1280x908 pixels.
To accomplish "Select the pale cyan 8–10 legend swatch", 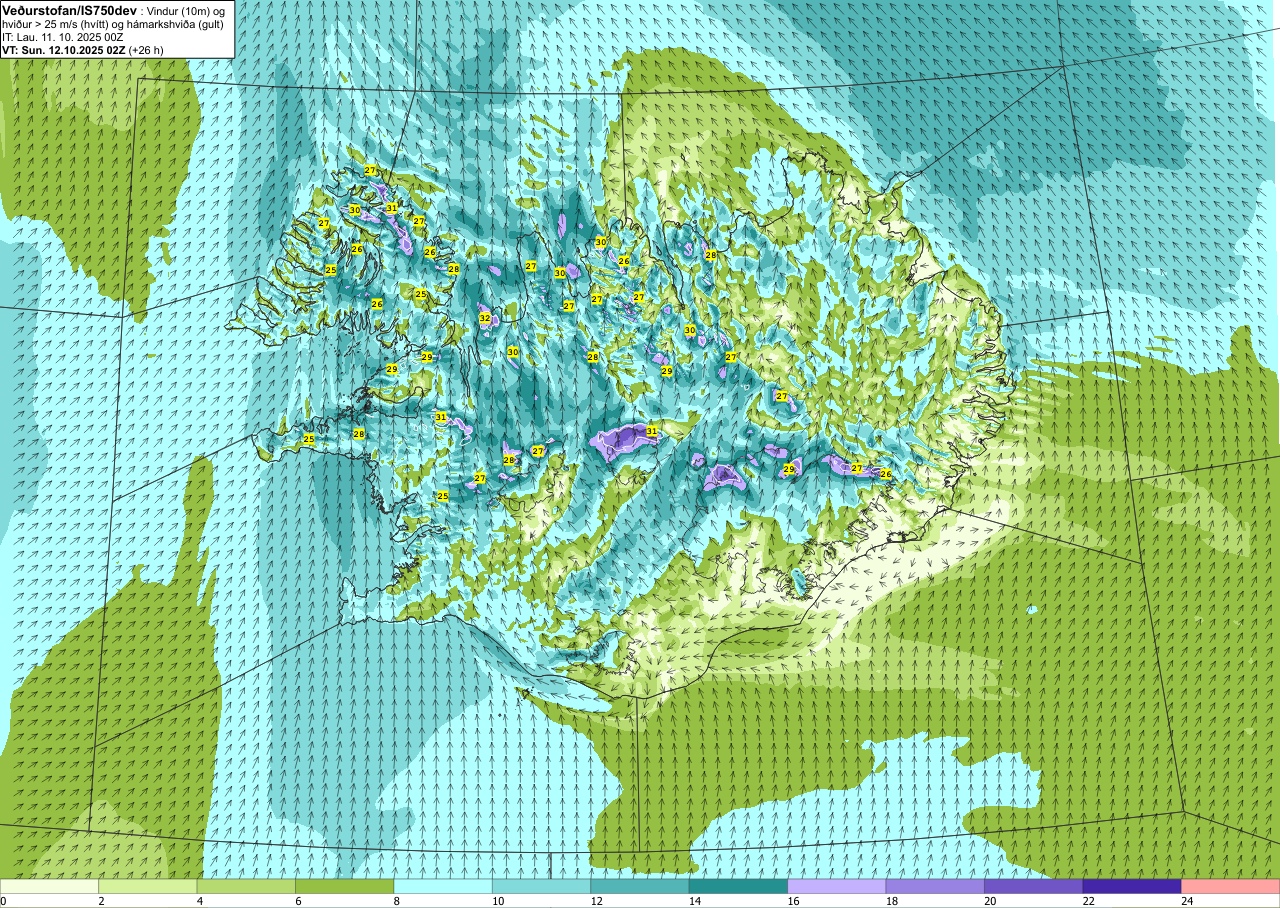I will [x=443, y=887].
